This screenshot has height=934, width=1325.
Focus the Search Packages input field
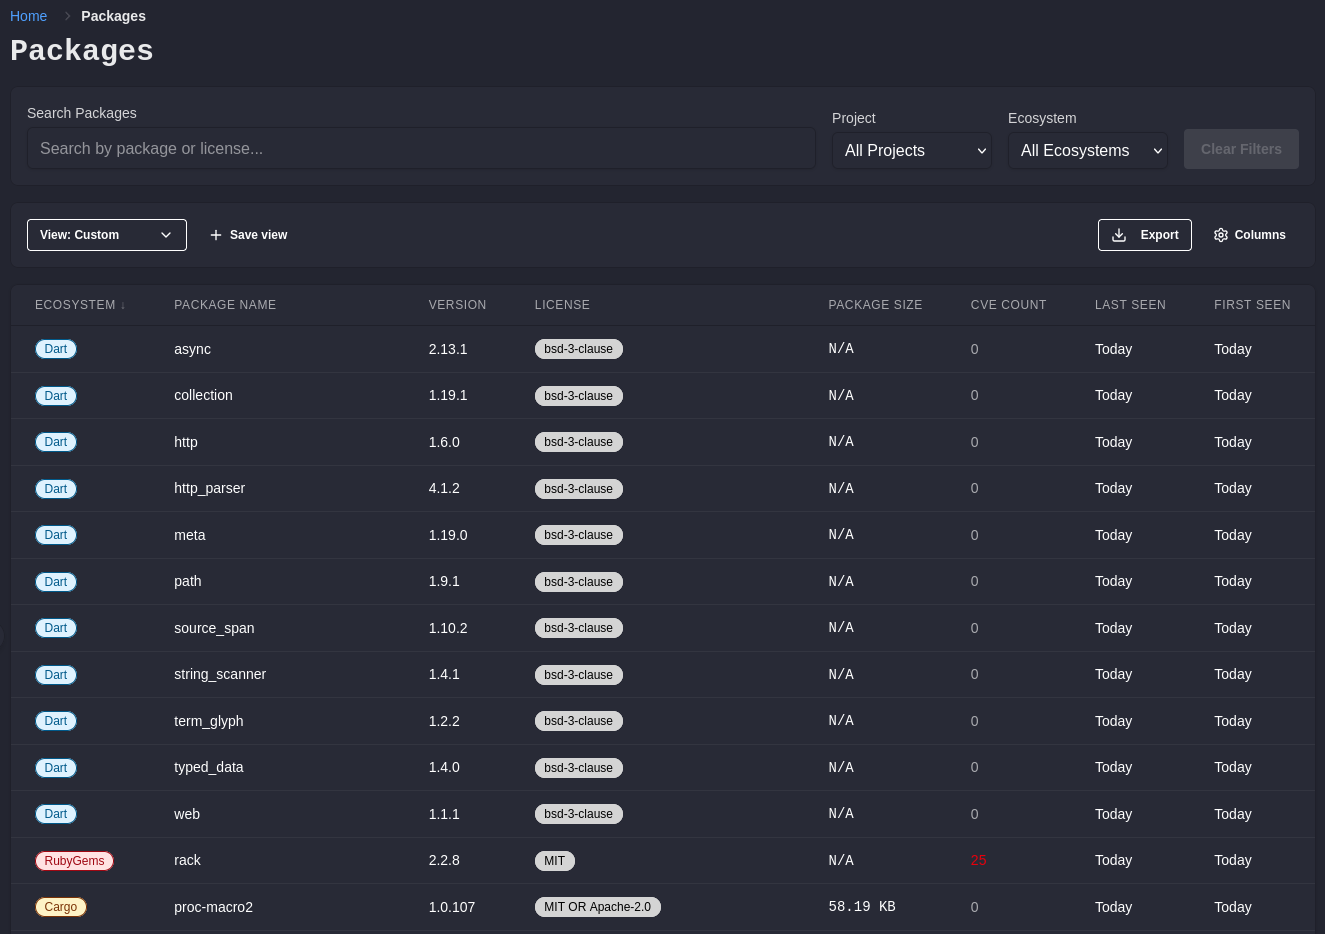click(x=421, y=148)
